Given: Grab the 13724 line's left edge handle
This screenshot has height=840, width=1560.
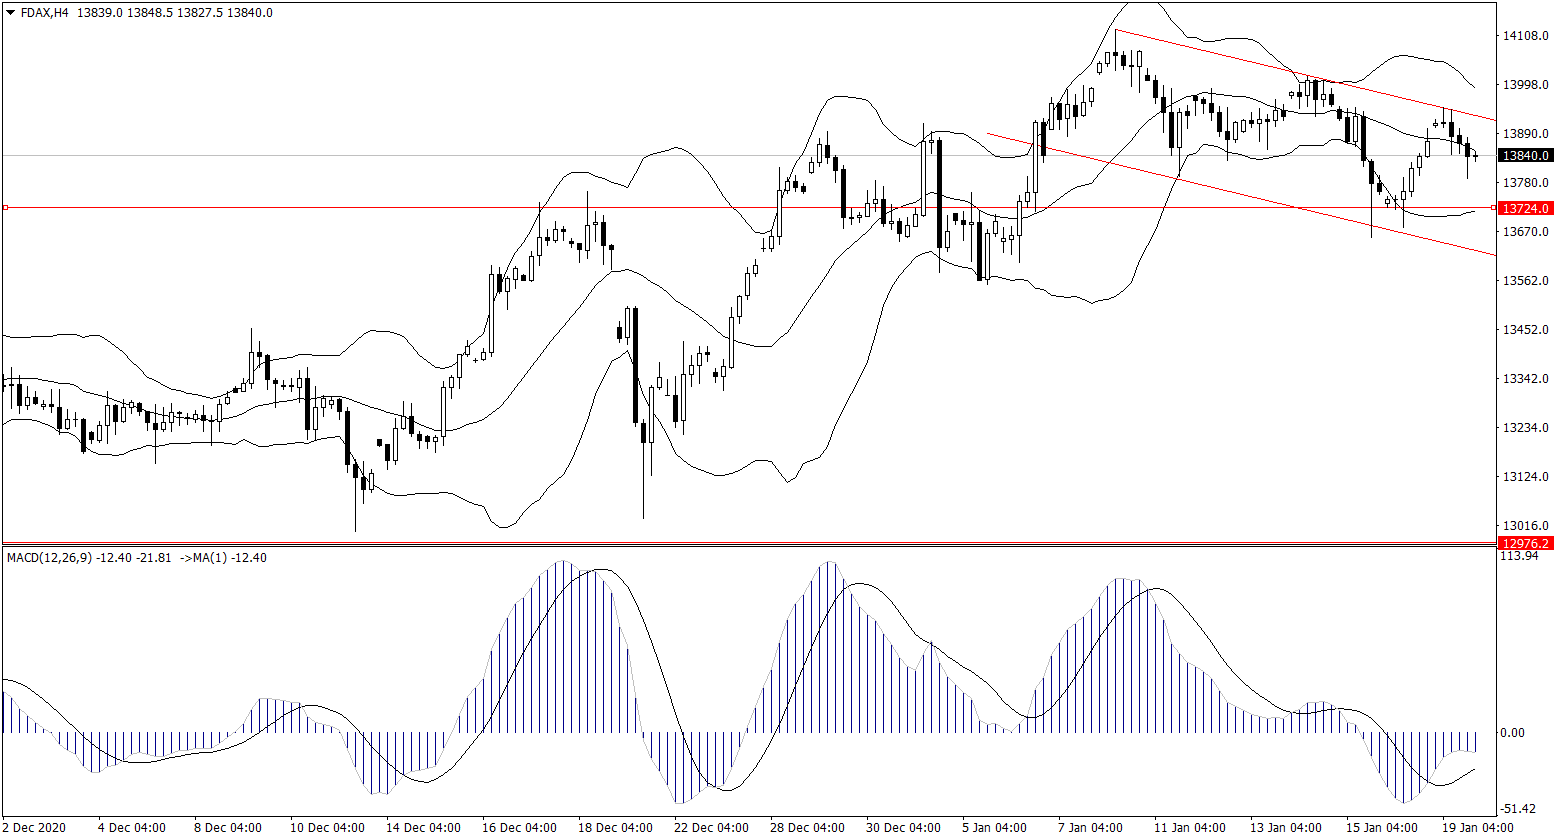Looking at the screenshot, I should coord(5,208).
